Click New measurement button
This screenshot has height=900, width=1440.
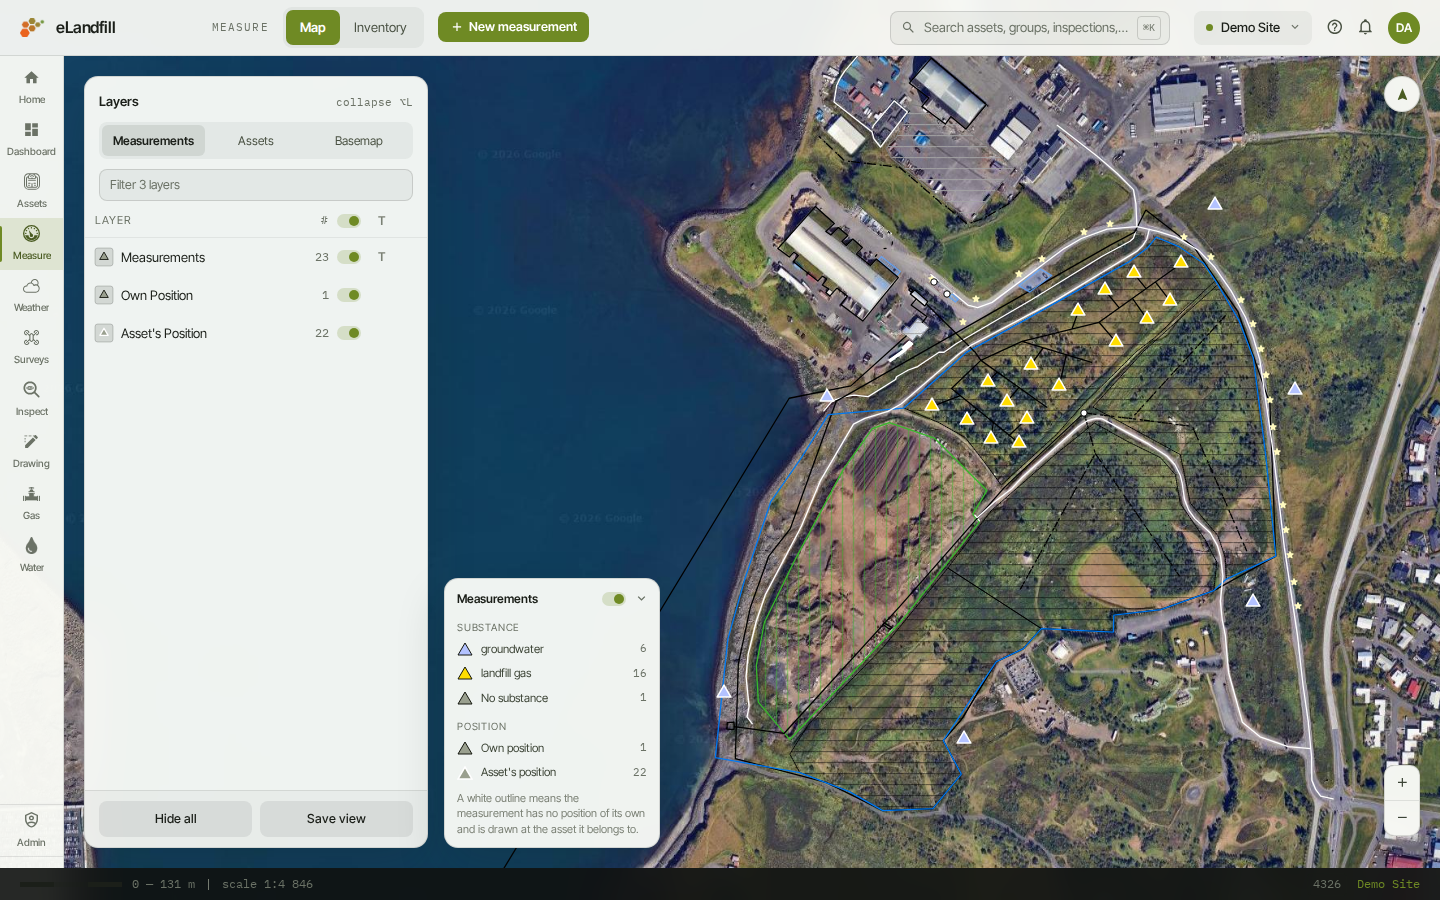tap(513, 27)
